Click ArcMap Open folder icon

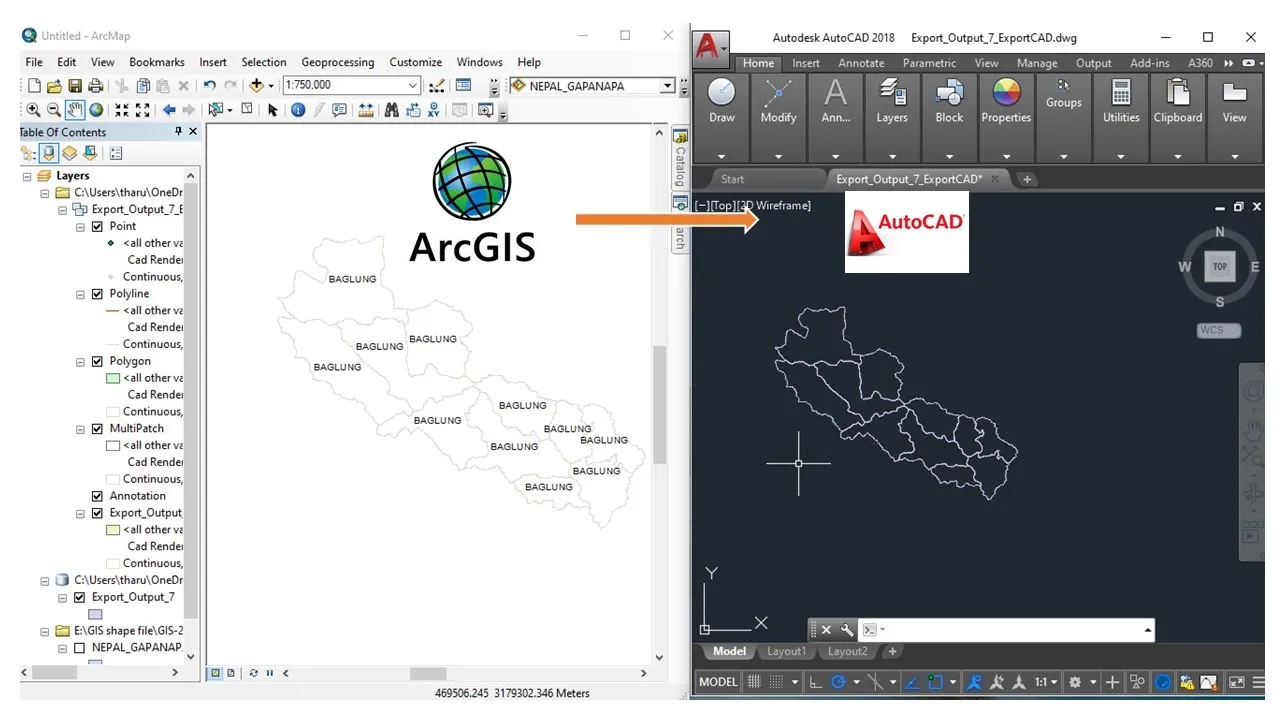55,86
